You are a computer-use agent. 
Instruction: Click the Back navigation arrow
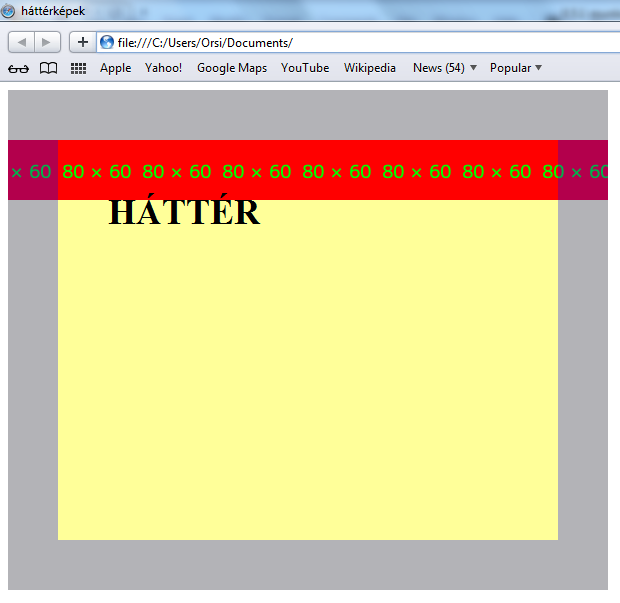coord(21,42)
